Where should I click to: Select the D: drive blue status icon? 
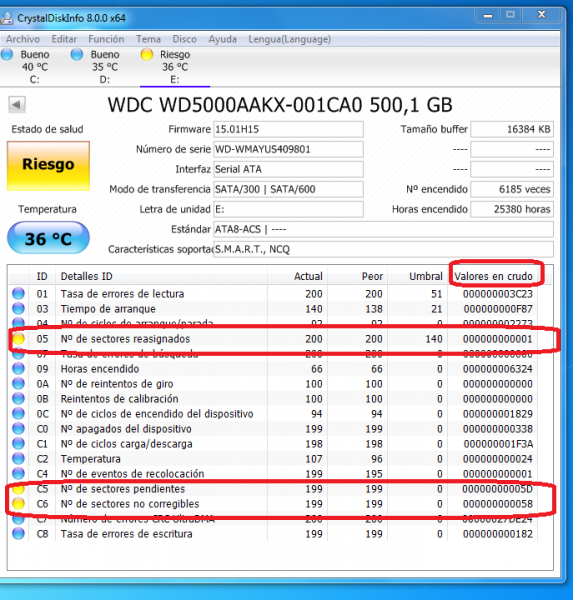pyautogui.click(x=77, y=54)
